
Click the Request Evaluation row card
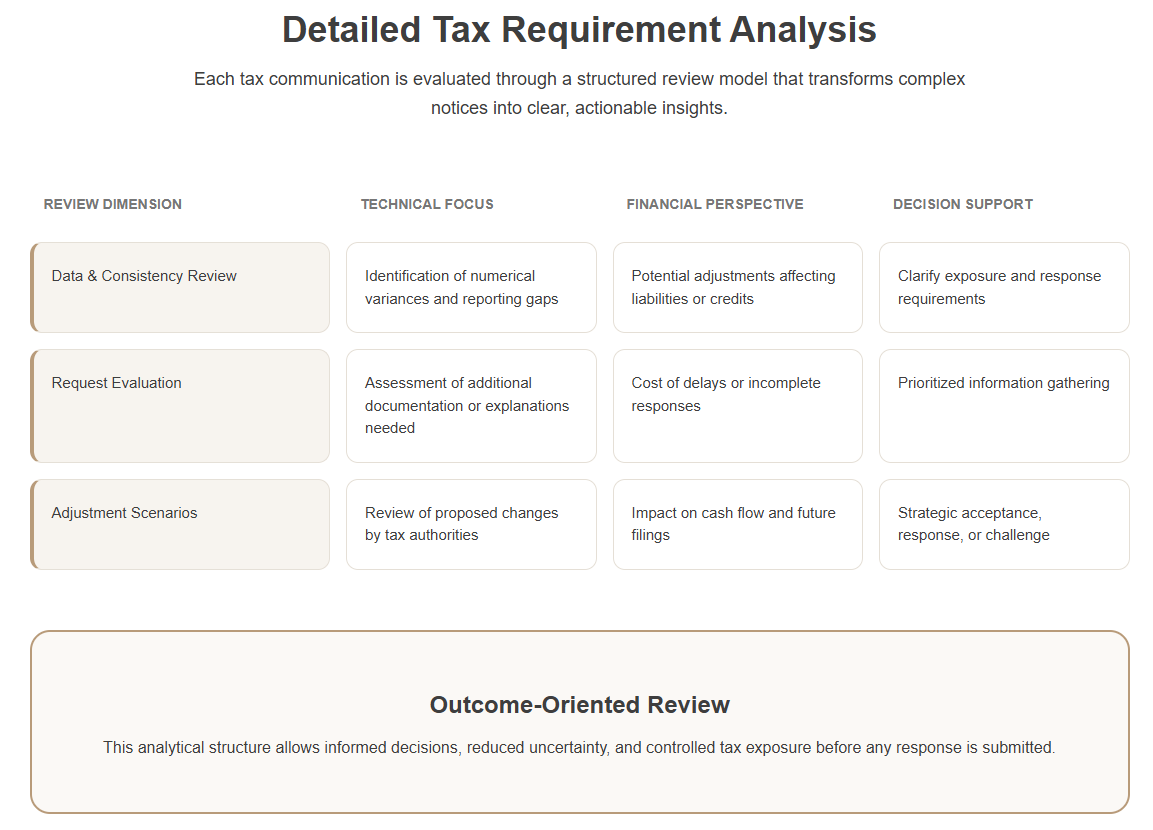click(180, 405)
